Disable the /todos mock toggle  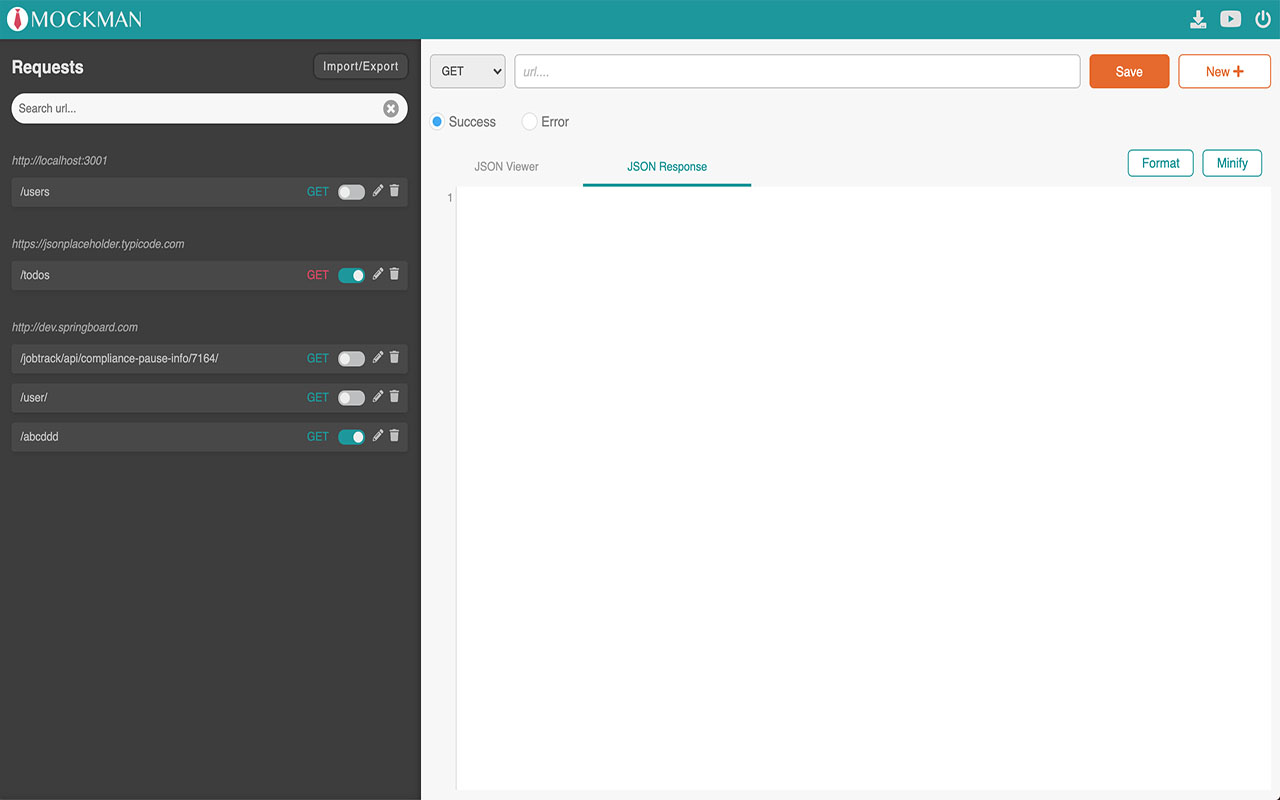pyautogui.click(x=351, y=275)
